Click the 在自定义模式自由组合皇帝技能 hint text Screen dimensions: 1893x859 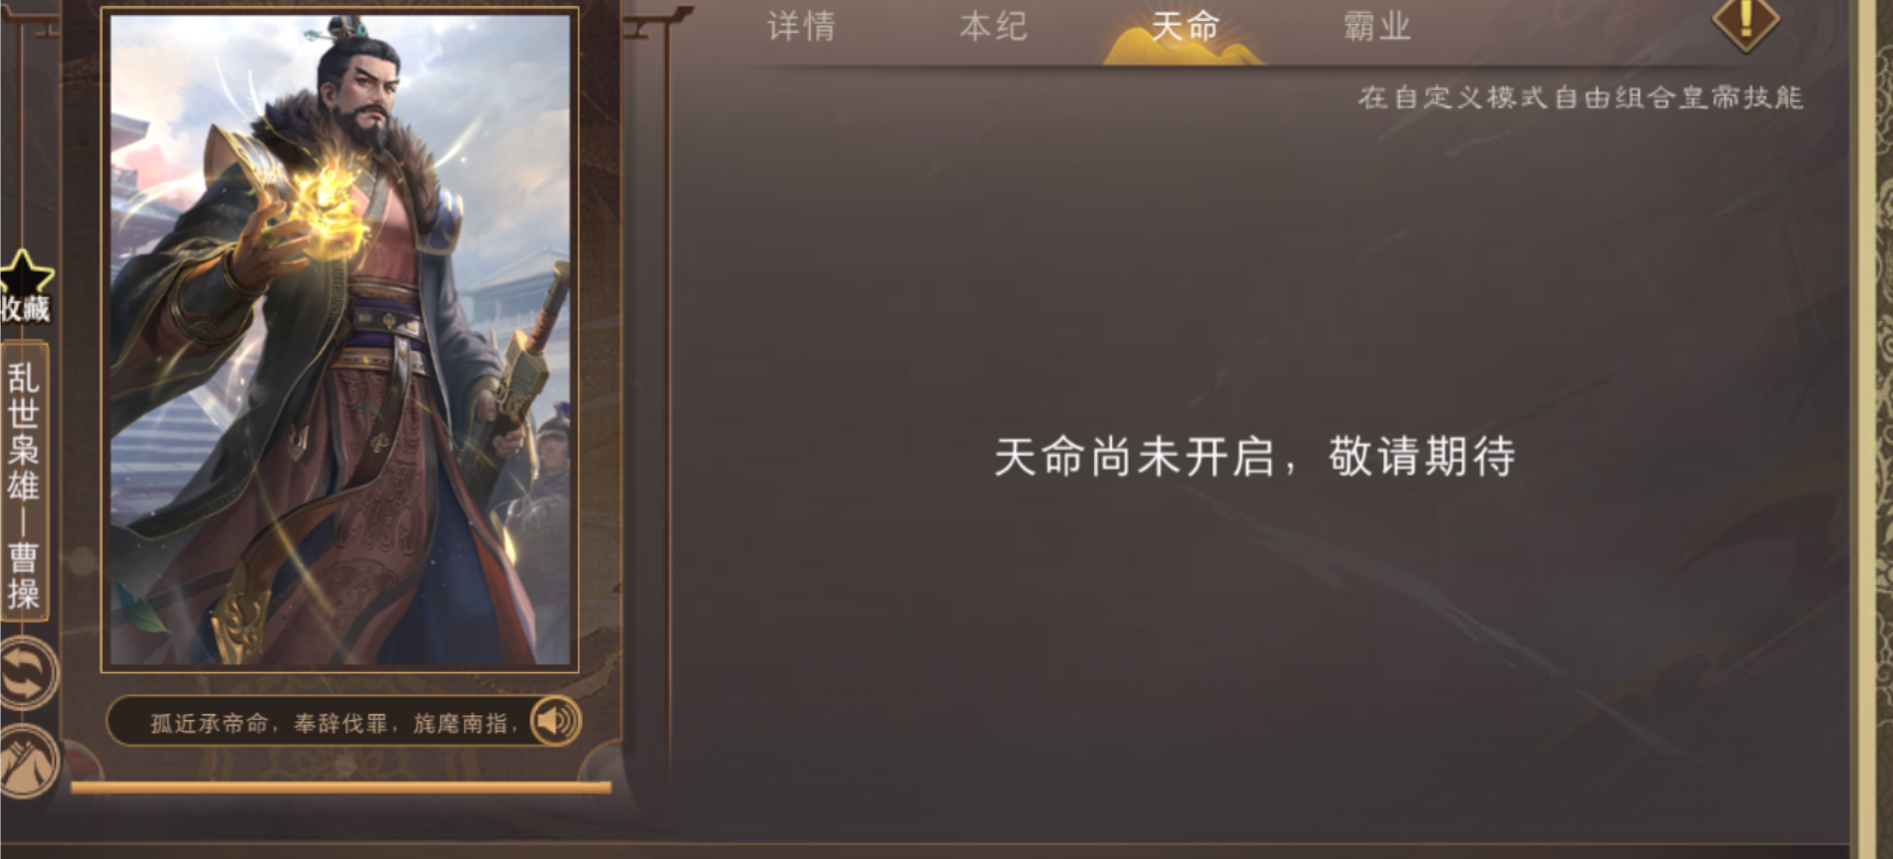1580,98
